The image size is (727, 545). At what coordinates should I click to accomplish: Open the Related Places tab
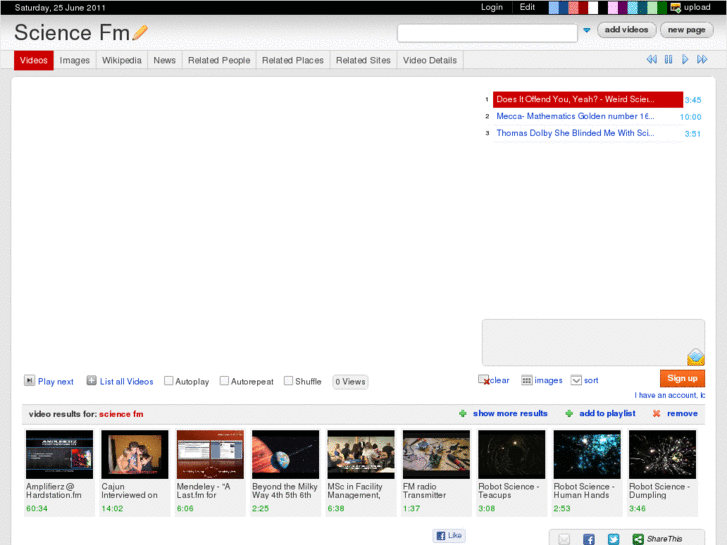pos(293,60)
